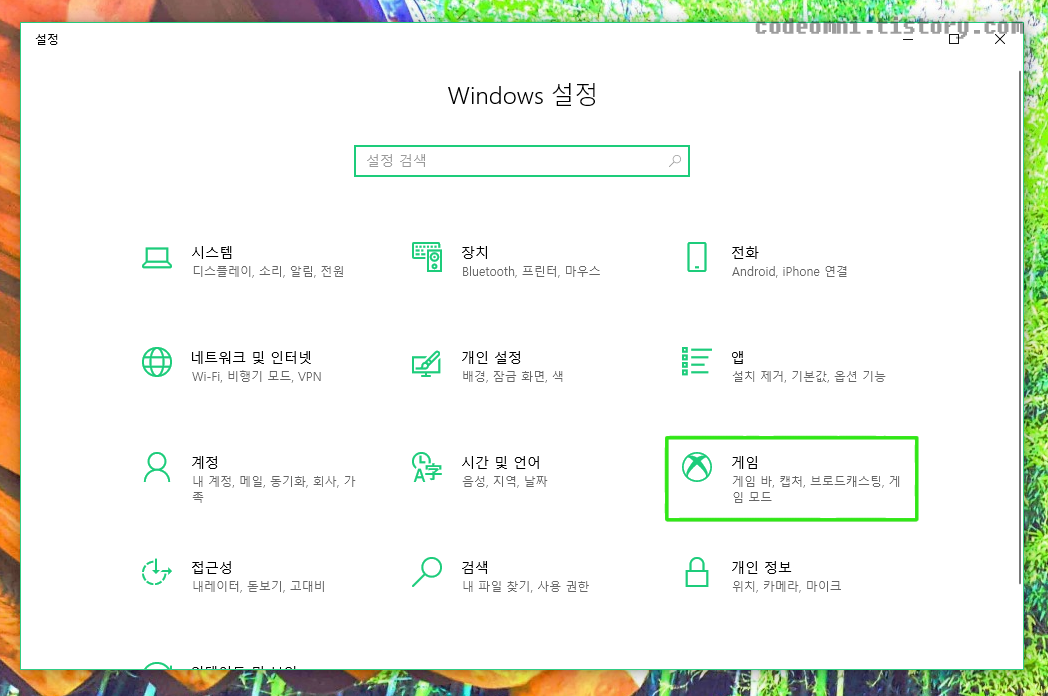Open the 개인 정보 padlock icon

696,572
